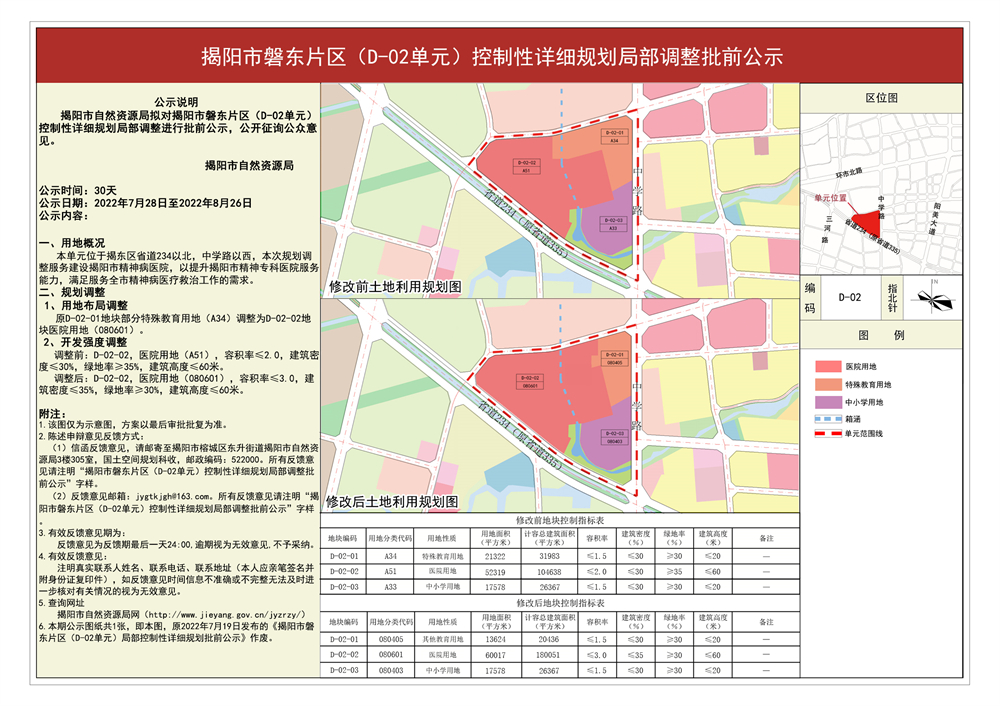
Task: Click the 修改后地块控制指标表 table title
Action: point(559,603)
